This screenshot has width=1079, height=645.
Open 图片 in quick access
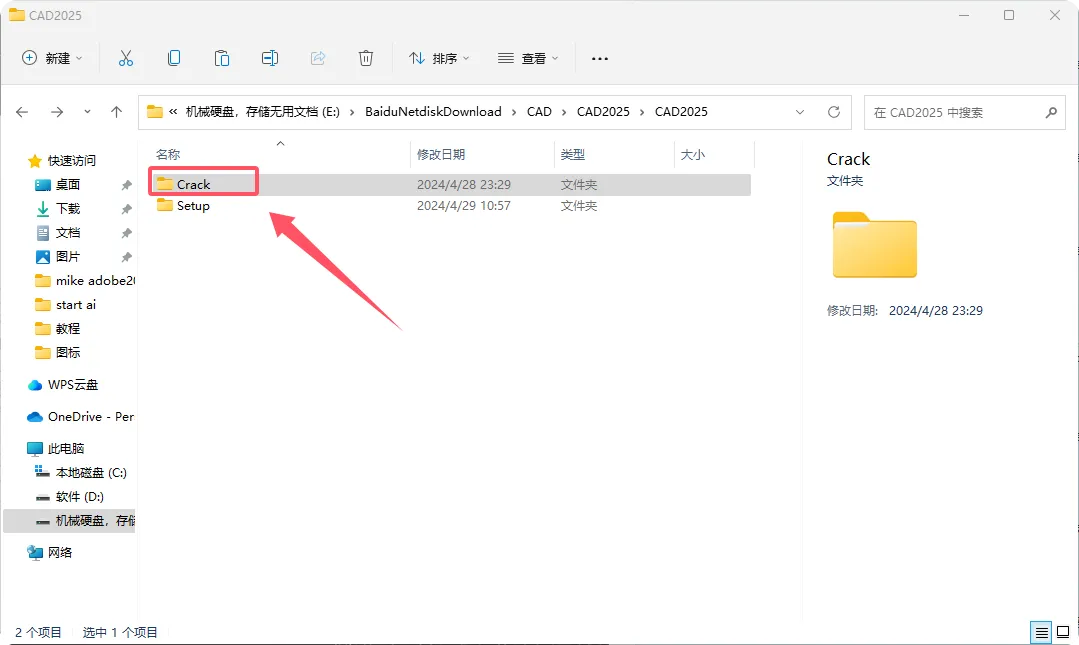(67, 257)
